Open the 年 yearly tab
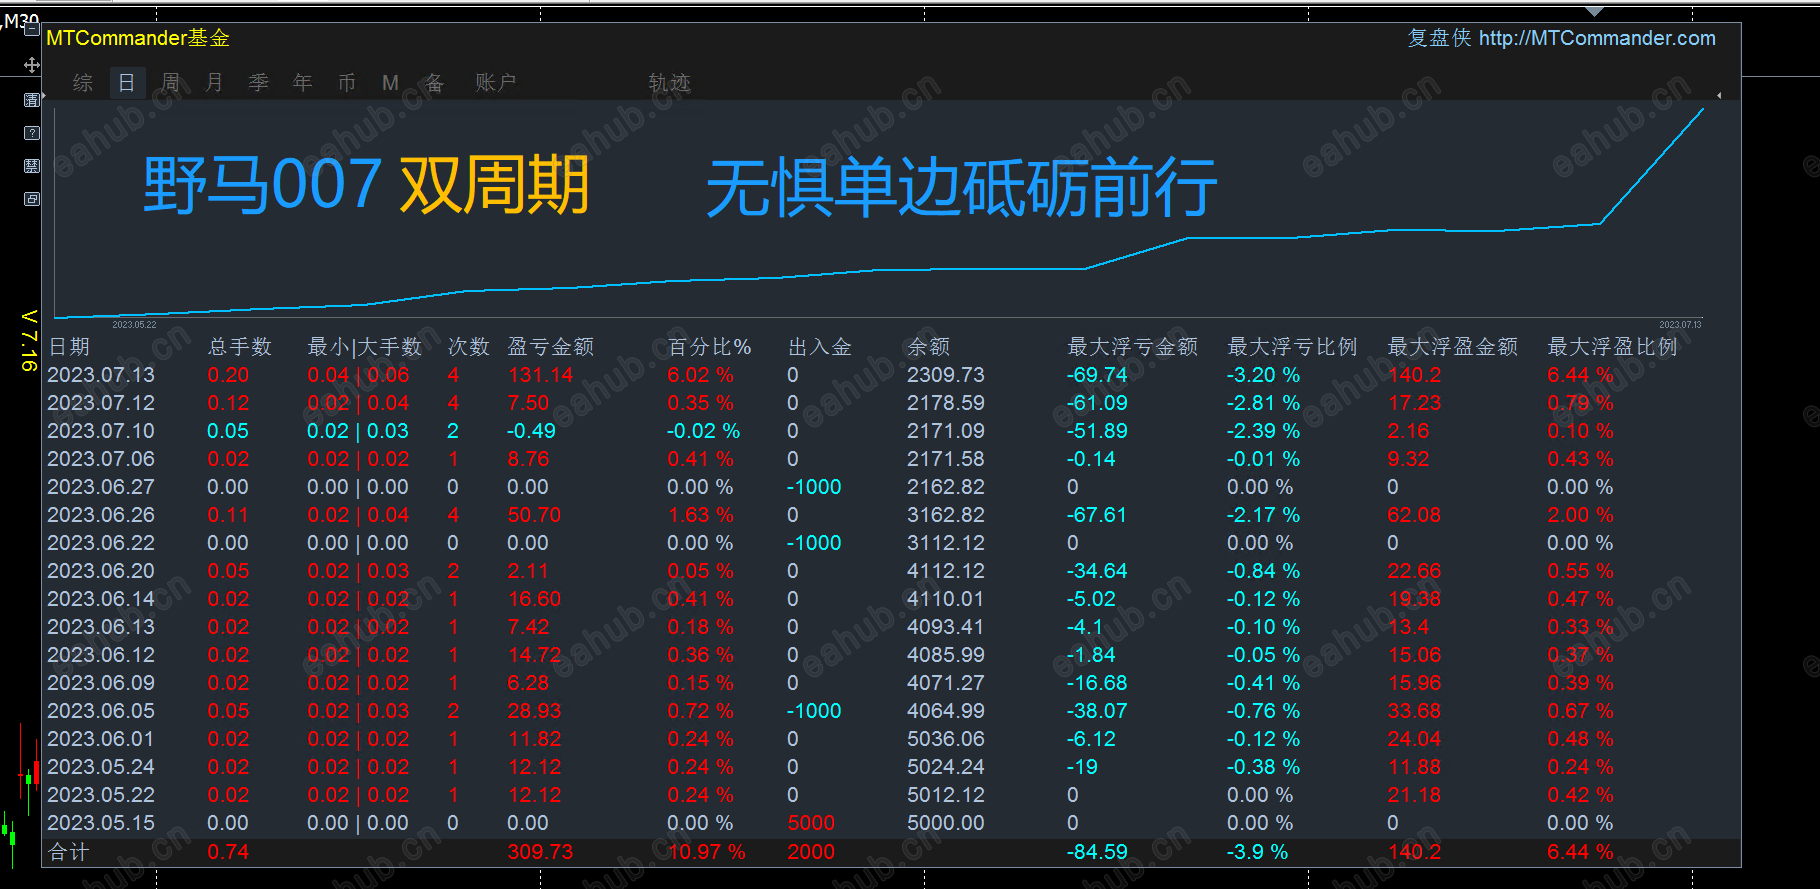 coord(303,83)
